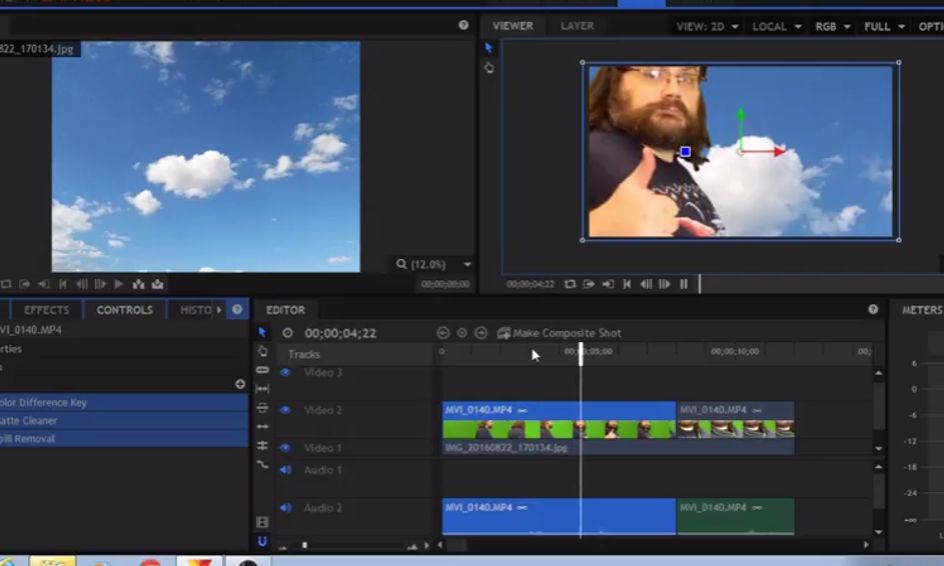Activate the slip edit tool in Editor
Image resolution: width=944 pixels, height=566 pixels.
262,389
